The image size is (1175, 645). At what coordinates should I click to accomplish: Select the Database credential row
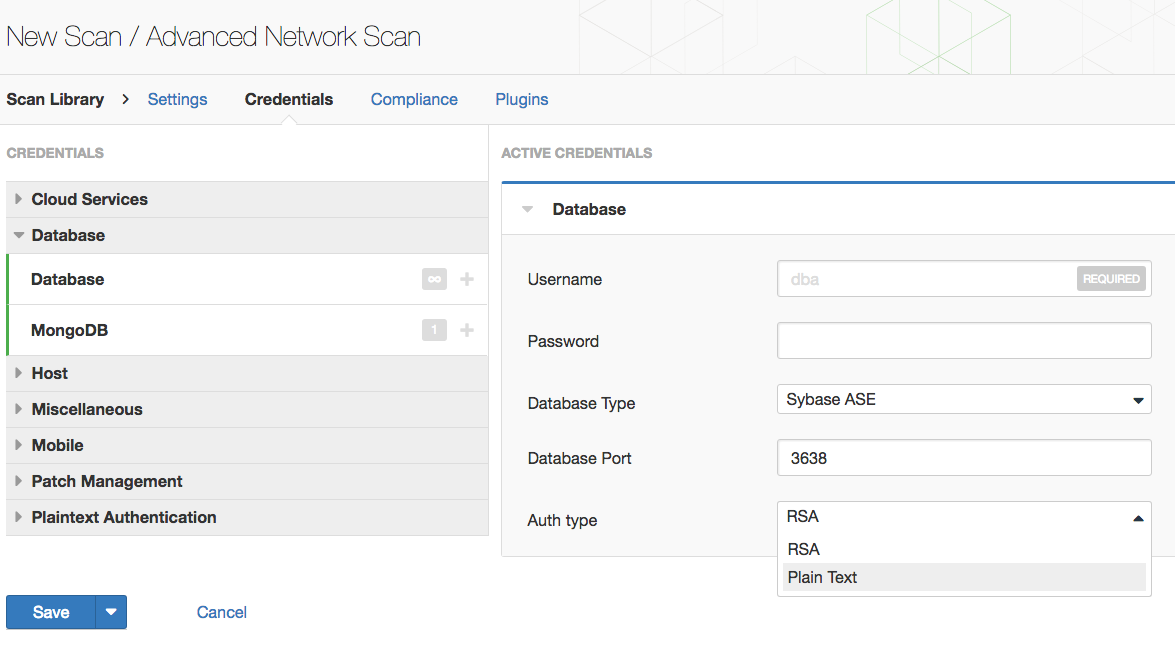click(247, 279)
